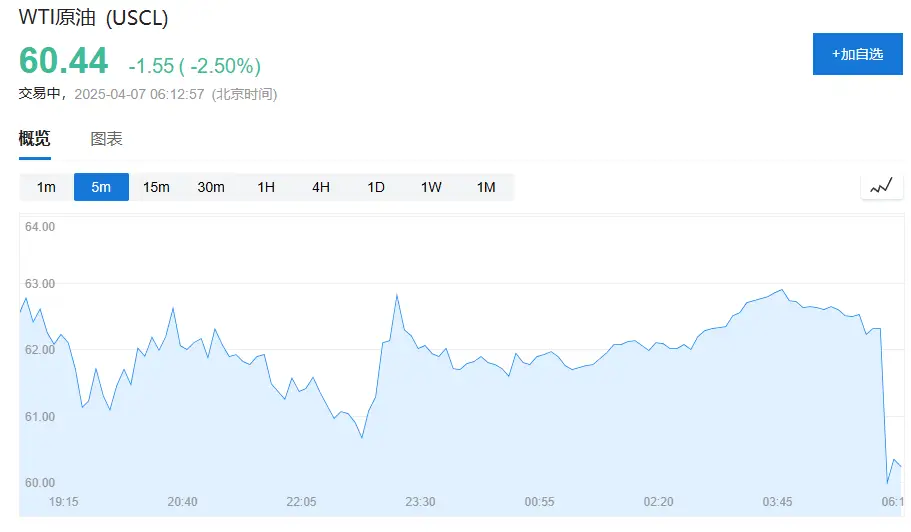
Task: Click the sharp drop's low point at chart end
Action: 887,483
